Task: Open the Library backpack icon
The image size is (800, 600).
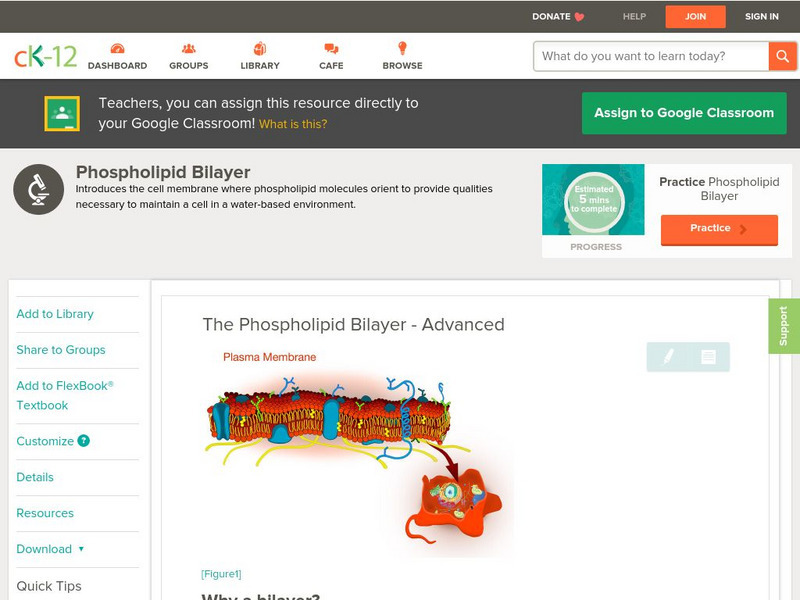Action: point(260,48)
